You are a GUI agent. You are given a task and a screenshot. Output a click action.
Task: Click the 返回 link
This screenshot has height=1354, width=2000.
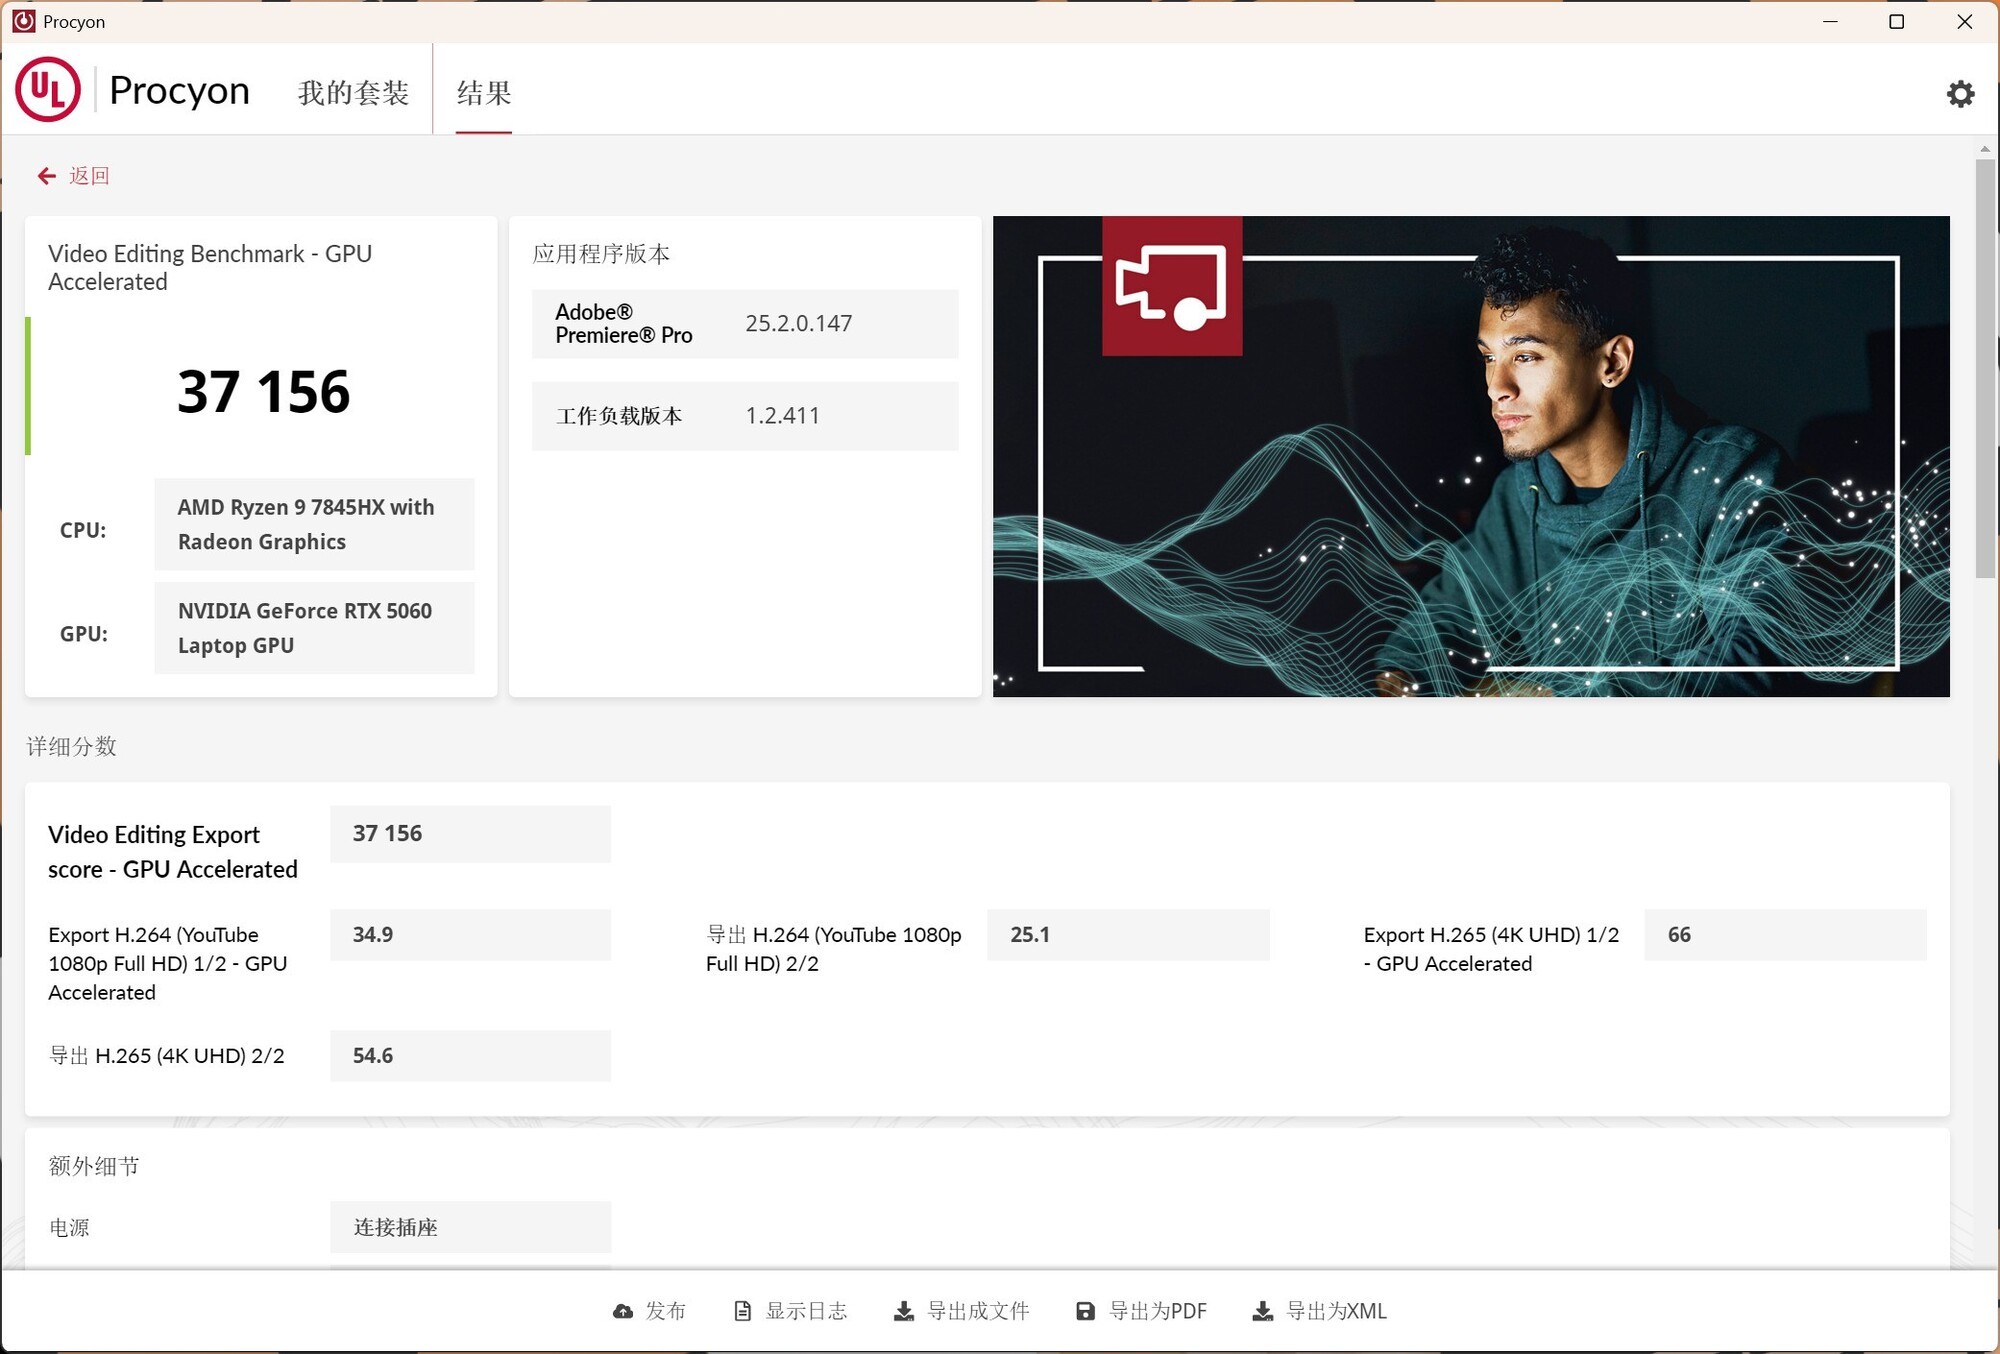[89, 175]
